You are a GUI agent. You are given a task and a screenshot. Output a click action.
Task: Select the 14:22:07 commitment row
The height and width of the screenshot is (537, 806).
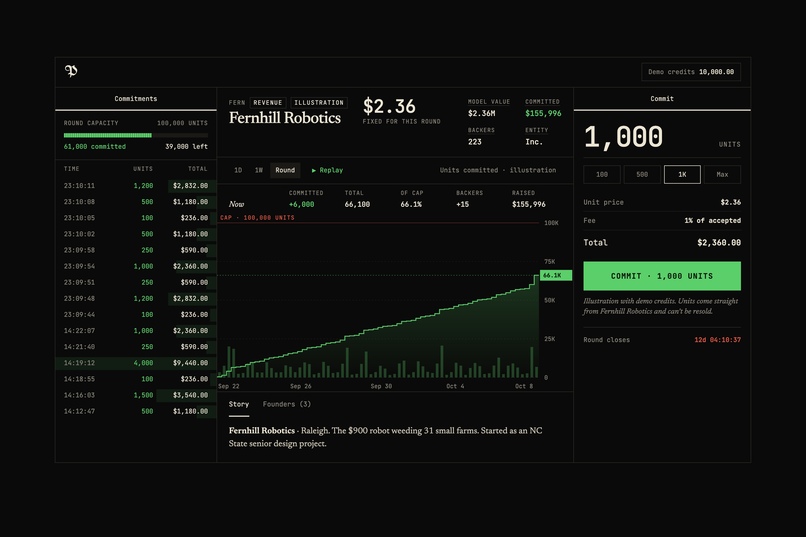(136, 330)
